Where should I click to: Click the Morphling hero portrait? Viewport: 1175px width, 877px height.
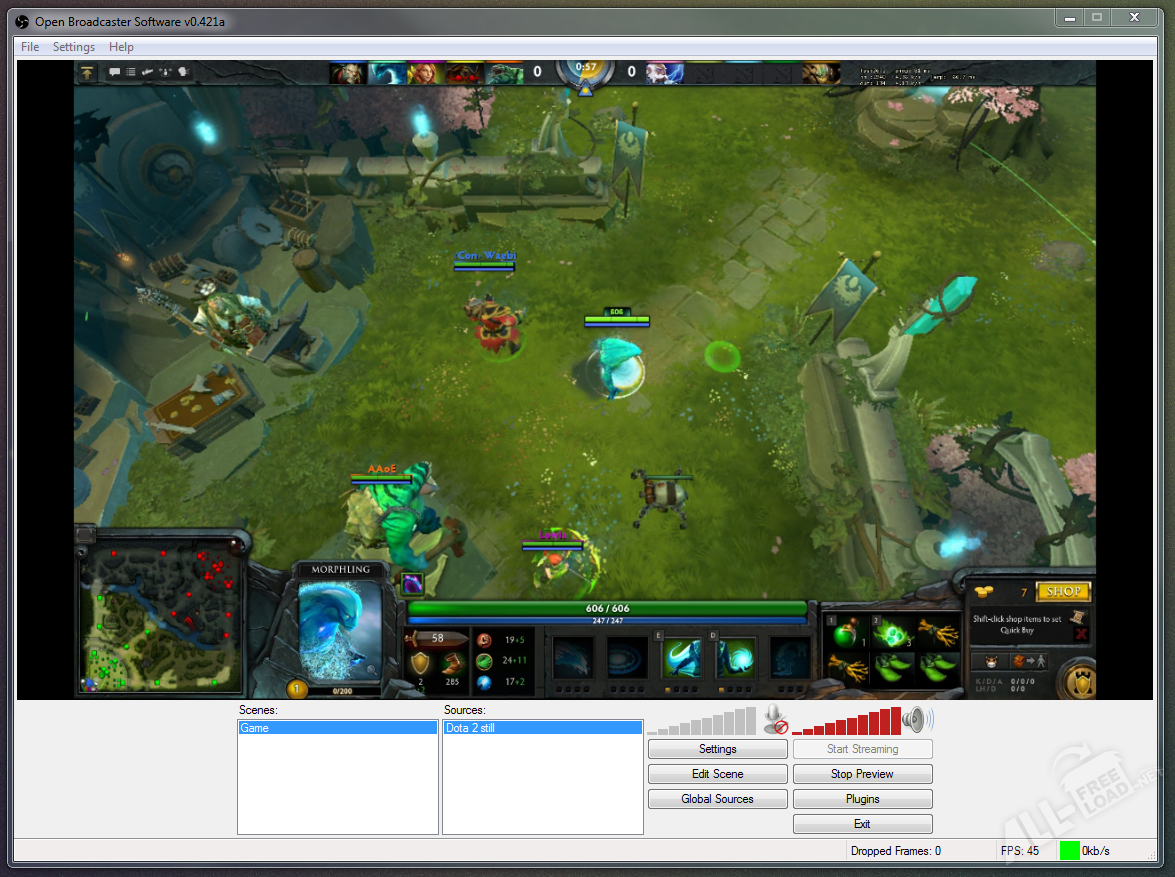point(341,627)
